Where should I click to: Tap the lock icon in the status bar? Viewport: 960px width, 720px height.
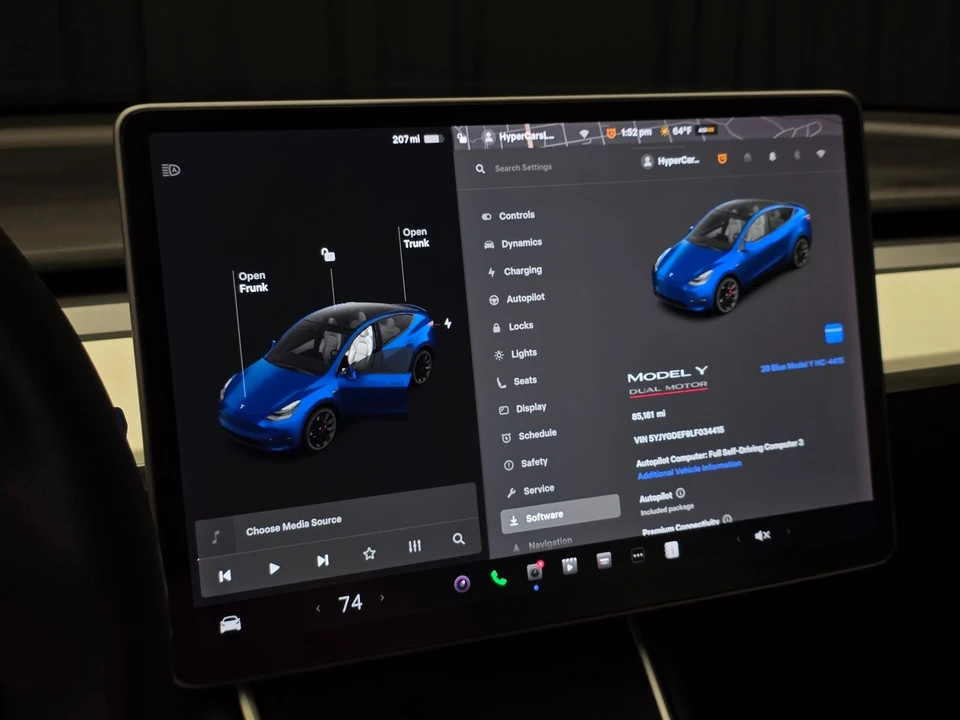tap(462, 138)
